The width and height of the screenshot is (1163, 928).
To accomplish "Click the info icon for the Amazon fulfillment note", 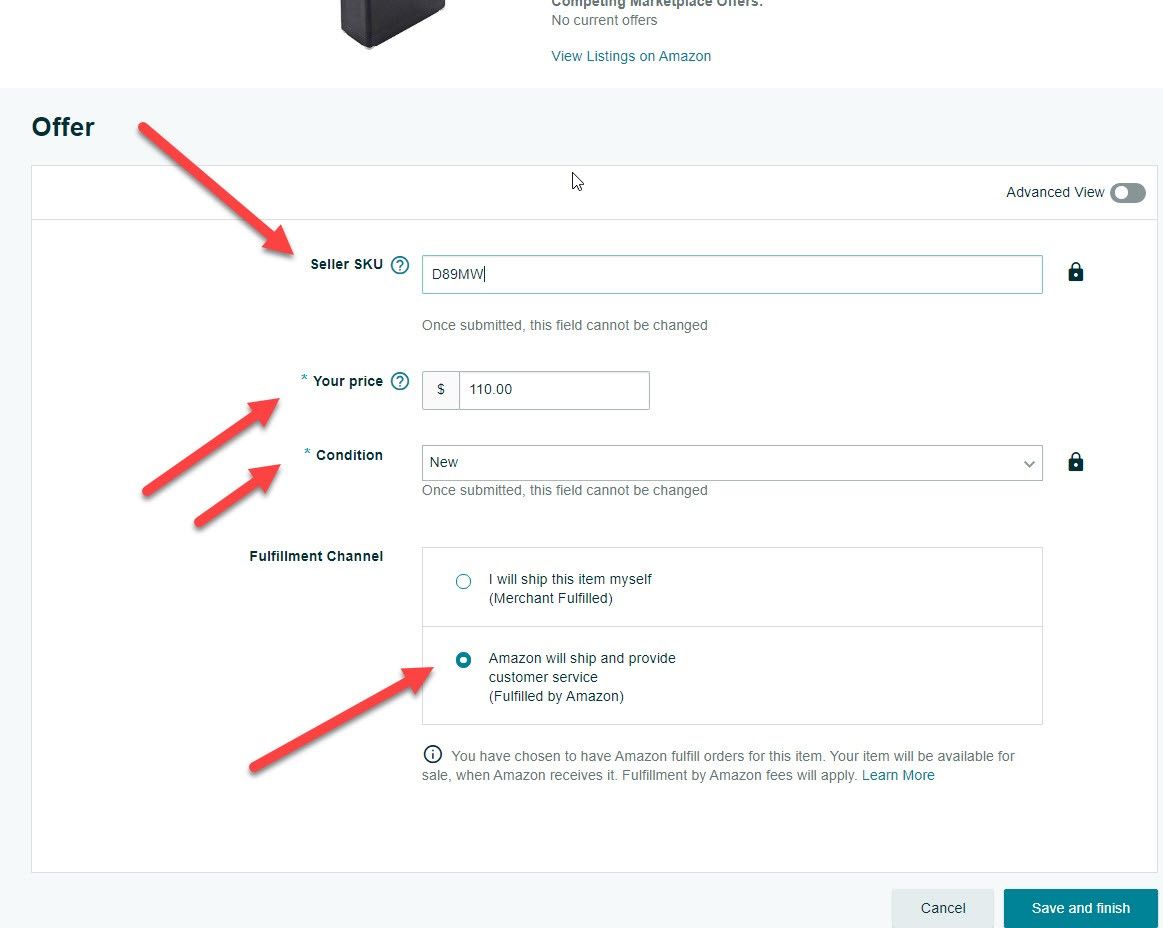I will coord(432,754).
